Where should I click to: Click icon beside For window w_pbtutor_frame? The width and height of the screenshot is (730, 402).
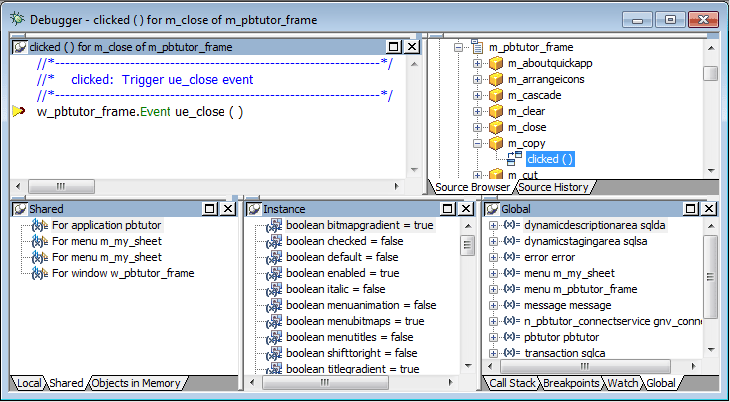(39, 273)
